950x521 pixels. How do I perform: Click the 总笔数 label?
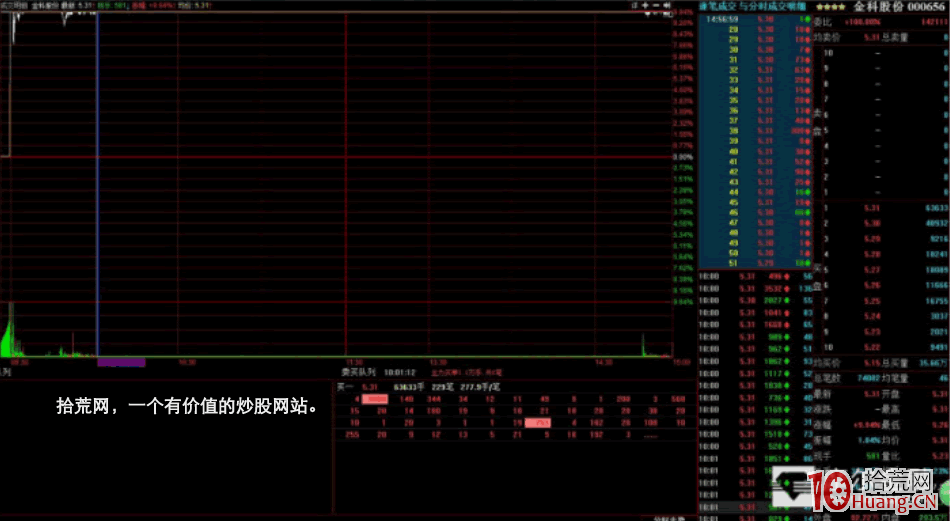(826, 379)
